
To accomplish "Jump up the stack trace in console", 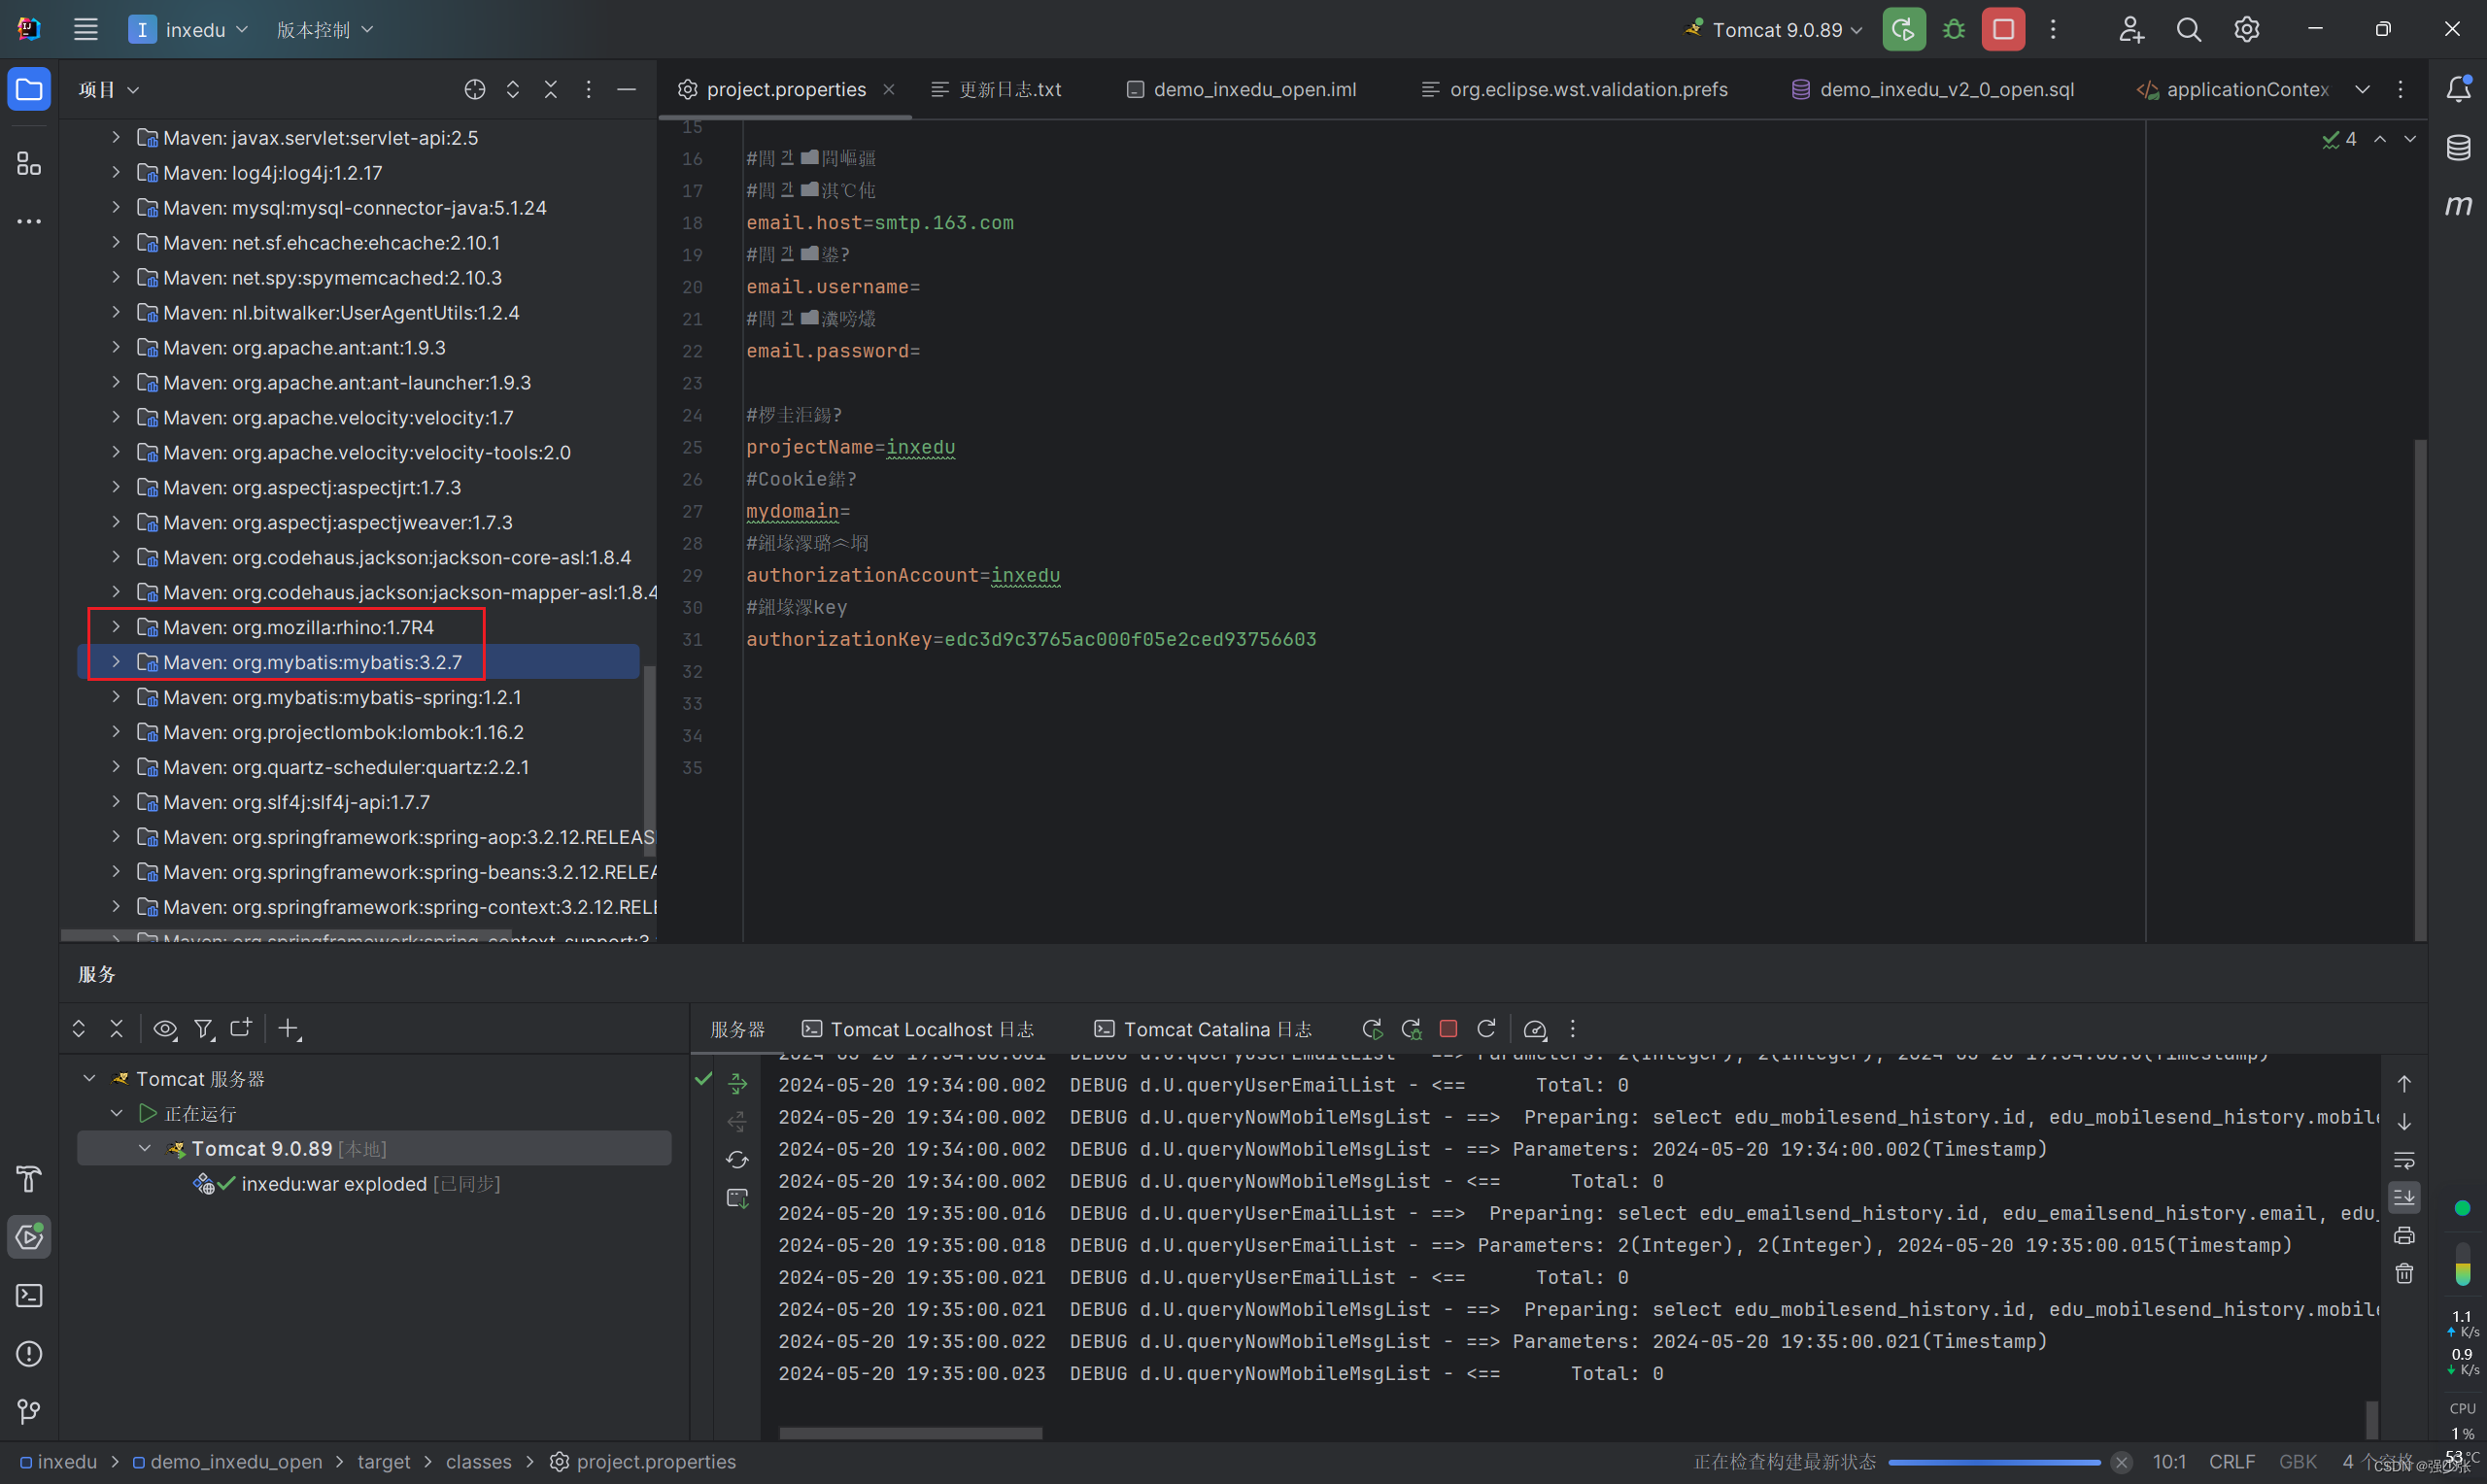I will (2405, 1084).
